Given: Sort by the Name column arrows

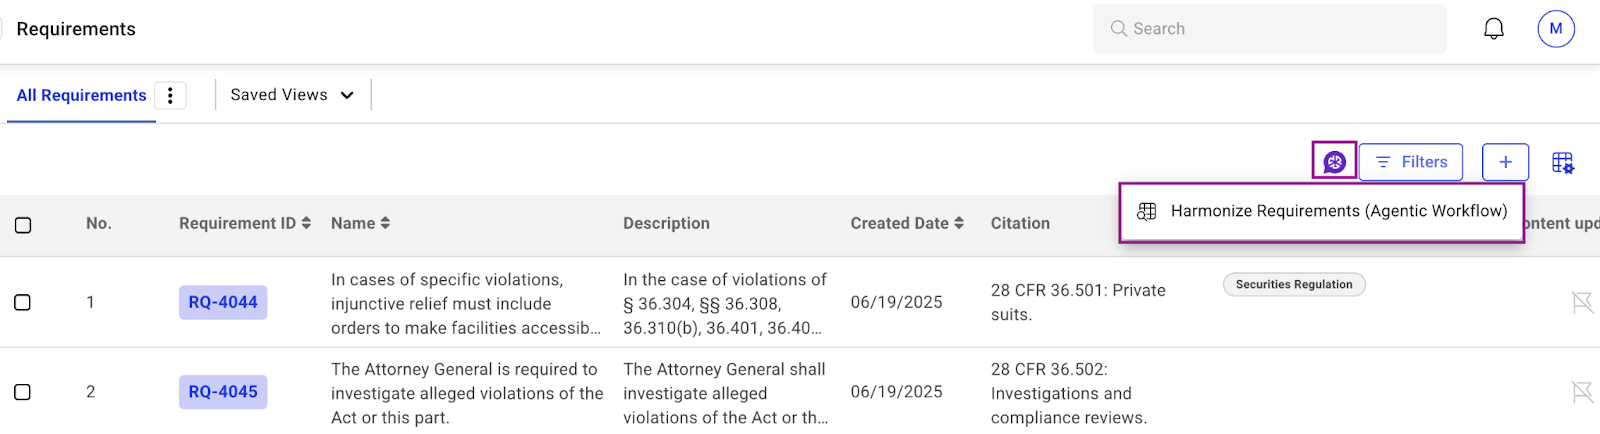Looking at the screenshot, I should coord(385,223).
